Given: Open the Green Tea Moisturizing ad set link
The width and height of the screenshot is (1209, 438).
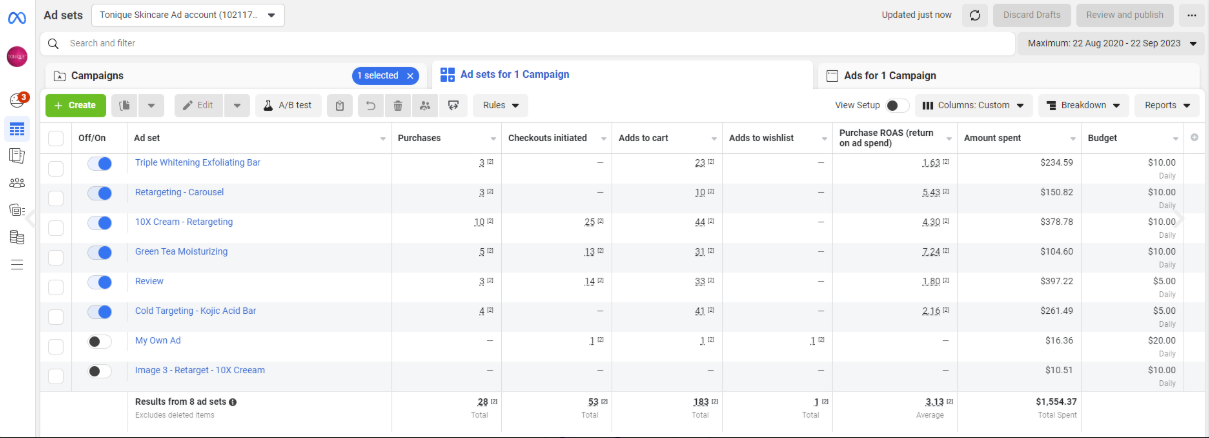Looking at the screenshot, I should [x=181, y=252].
